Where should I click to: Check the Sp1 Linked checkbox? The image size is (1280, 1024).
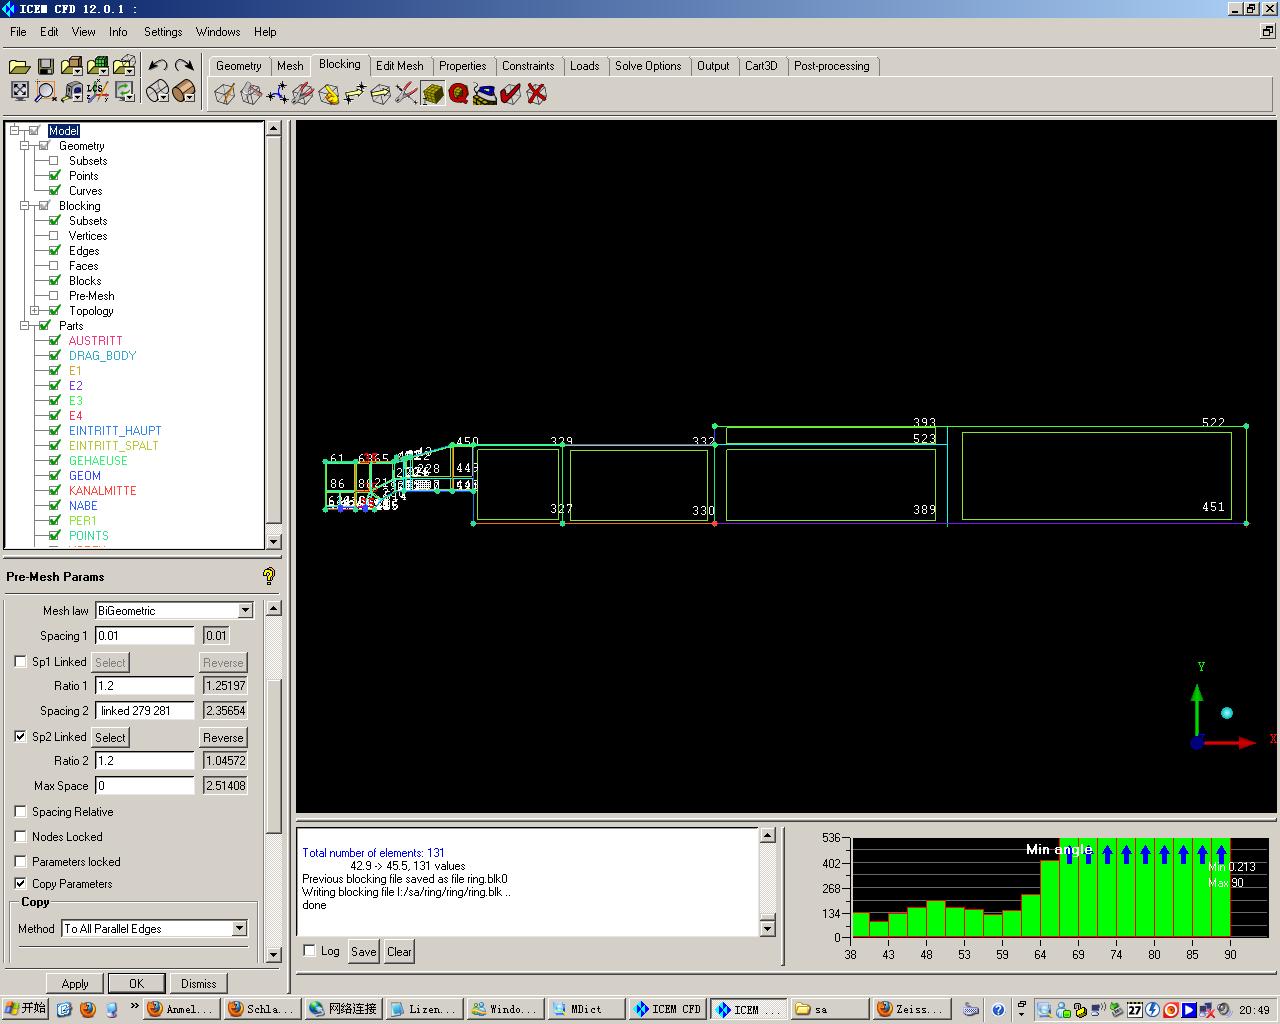20,661
